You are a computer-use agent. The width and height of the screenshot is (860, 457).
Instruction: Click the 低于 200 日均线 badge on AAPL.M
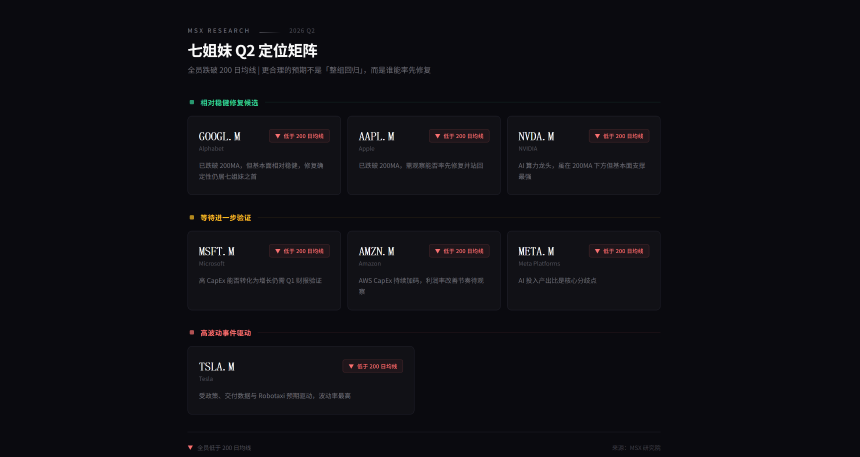[x=459, y=136]
